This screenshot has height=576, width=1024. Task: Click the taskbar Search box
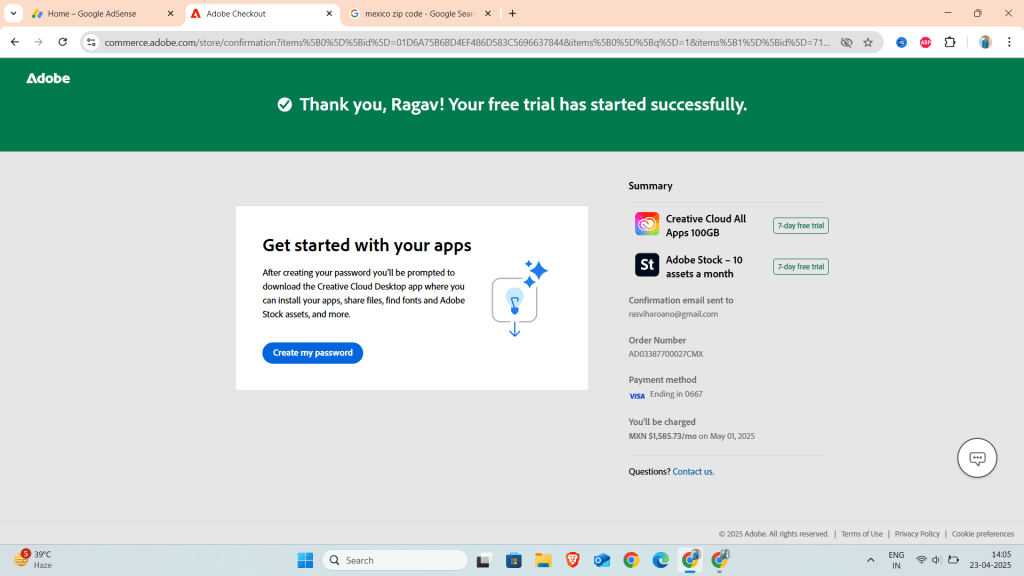coord(395,560)
